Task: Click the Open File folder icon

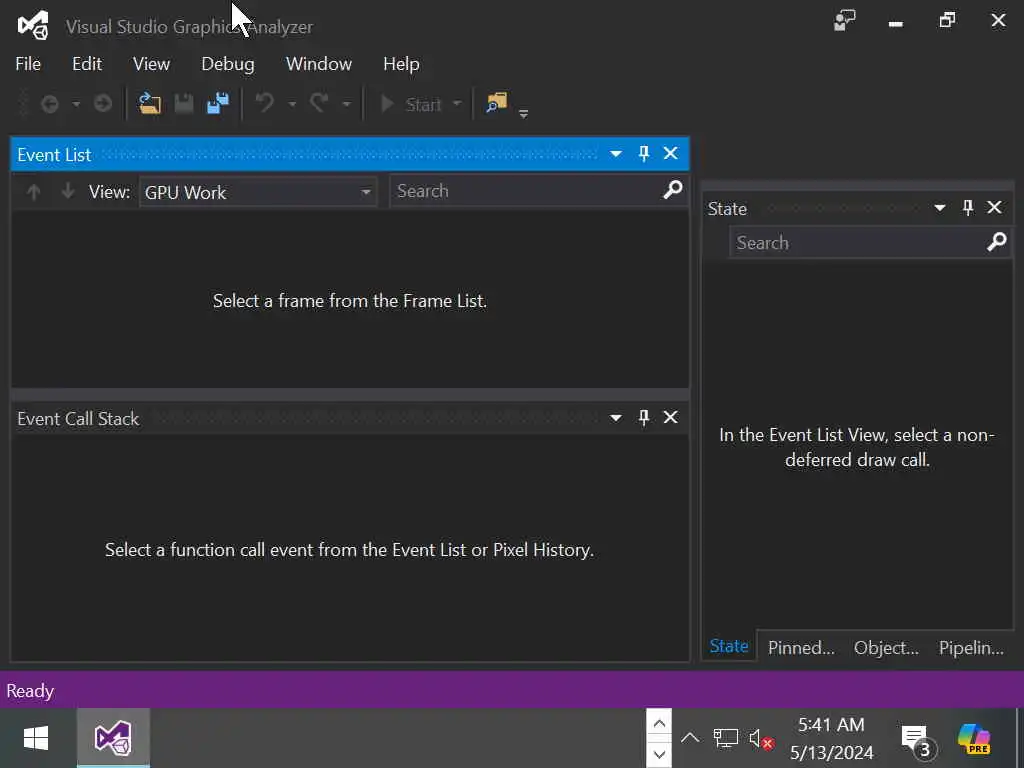Action: [150, 103]
